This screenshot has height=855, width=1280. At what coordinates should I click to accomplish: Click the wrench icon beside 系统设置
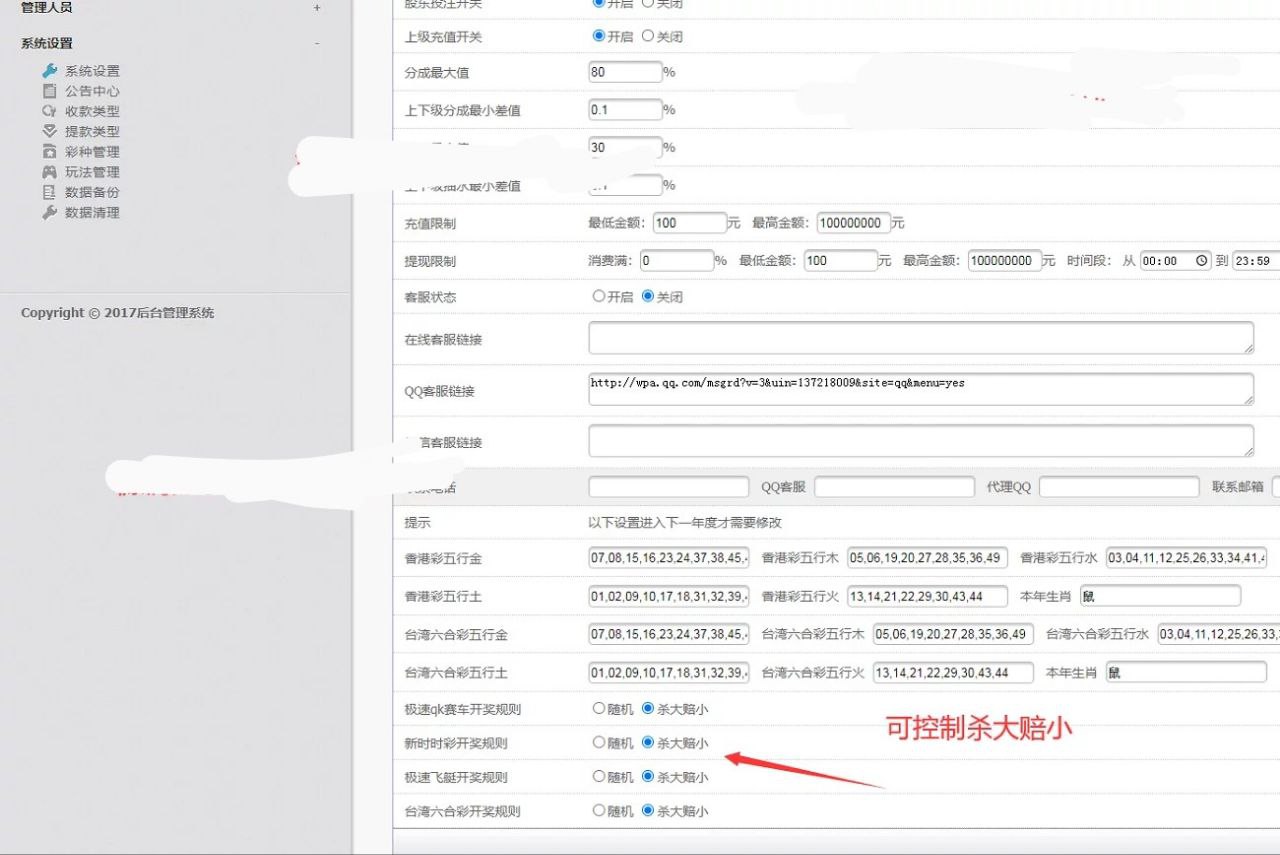pyautogui.click(x=49, y=71)
